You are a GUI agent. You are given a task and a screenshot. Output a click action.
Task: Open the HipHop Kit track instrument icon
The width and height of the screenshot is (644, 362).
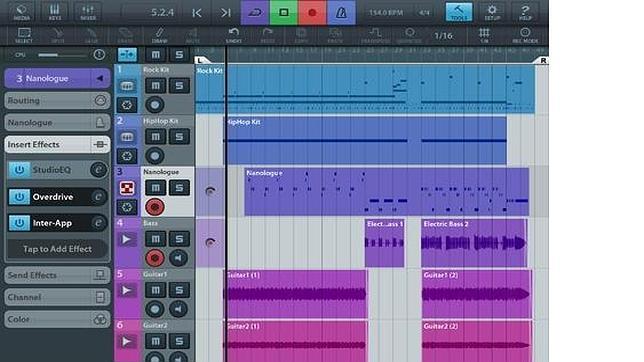click(127, 137)
